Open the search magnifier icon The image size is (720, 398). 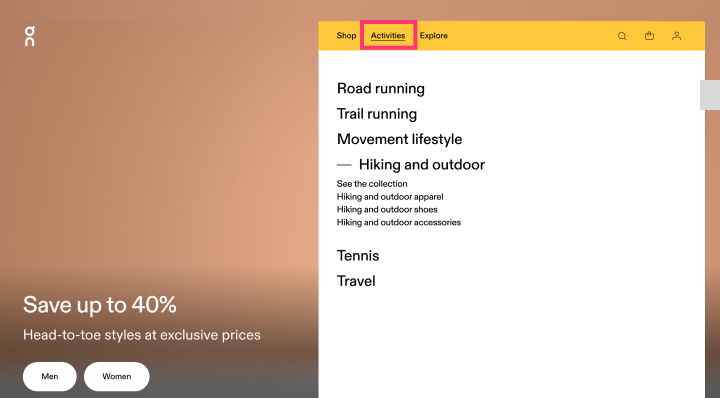tap(622, 36)
